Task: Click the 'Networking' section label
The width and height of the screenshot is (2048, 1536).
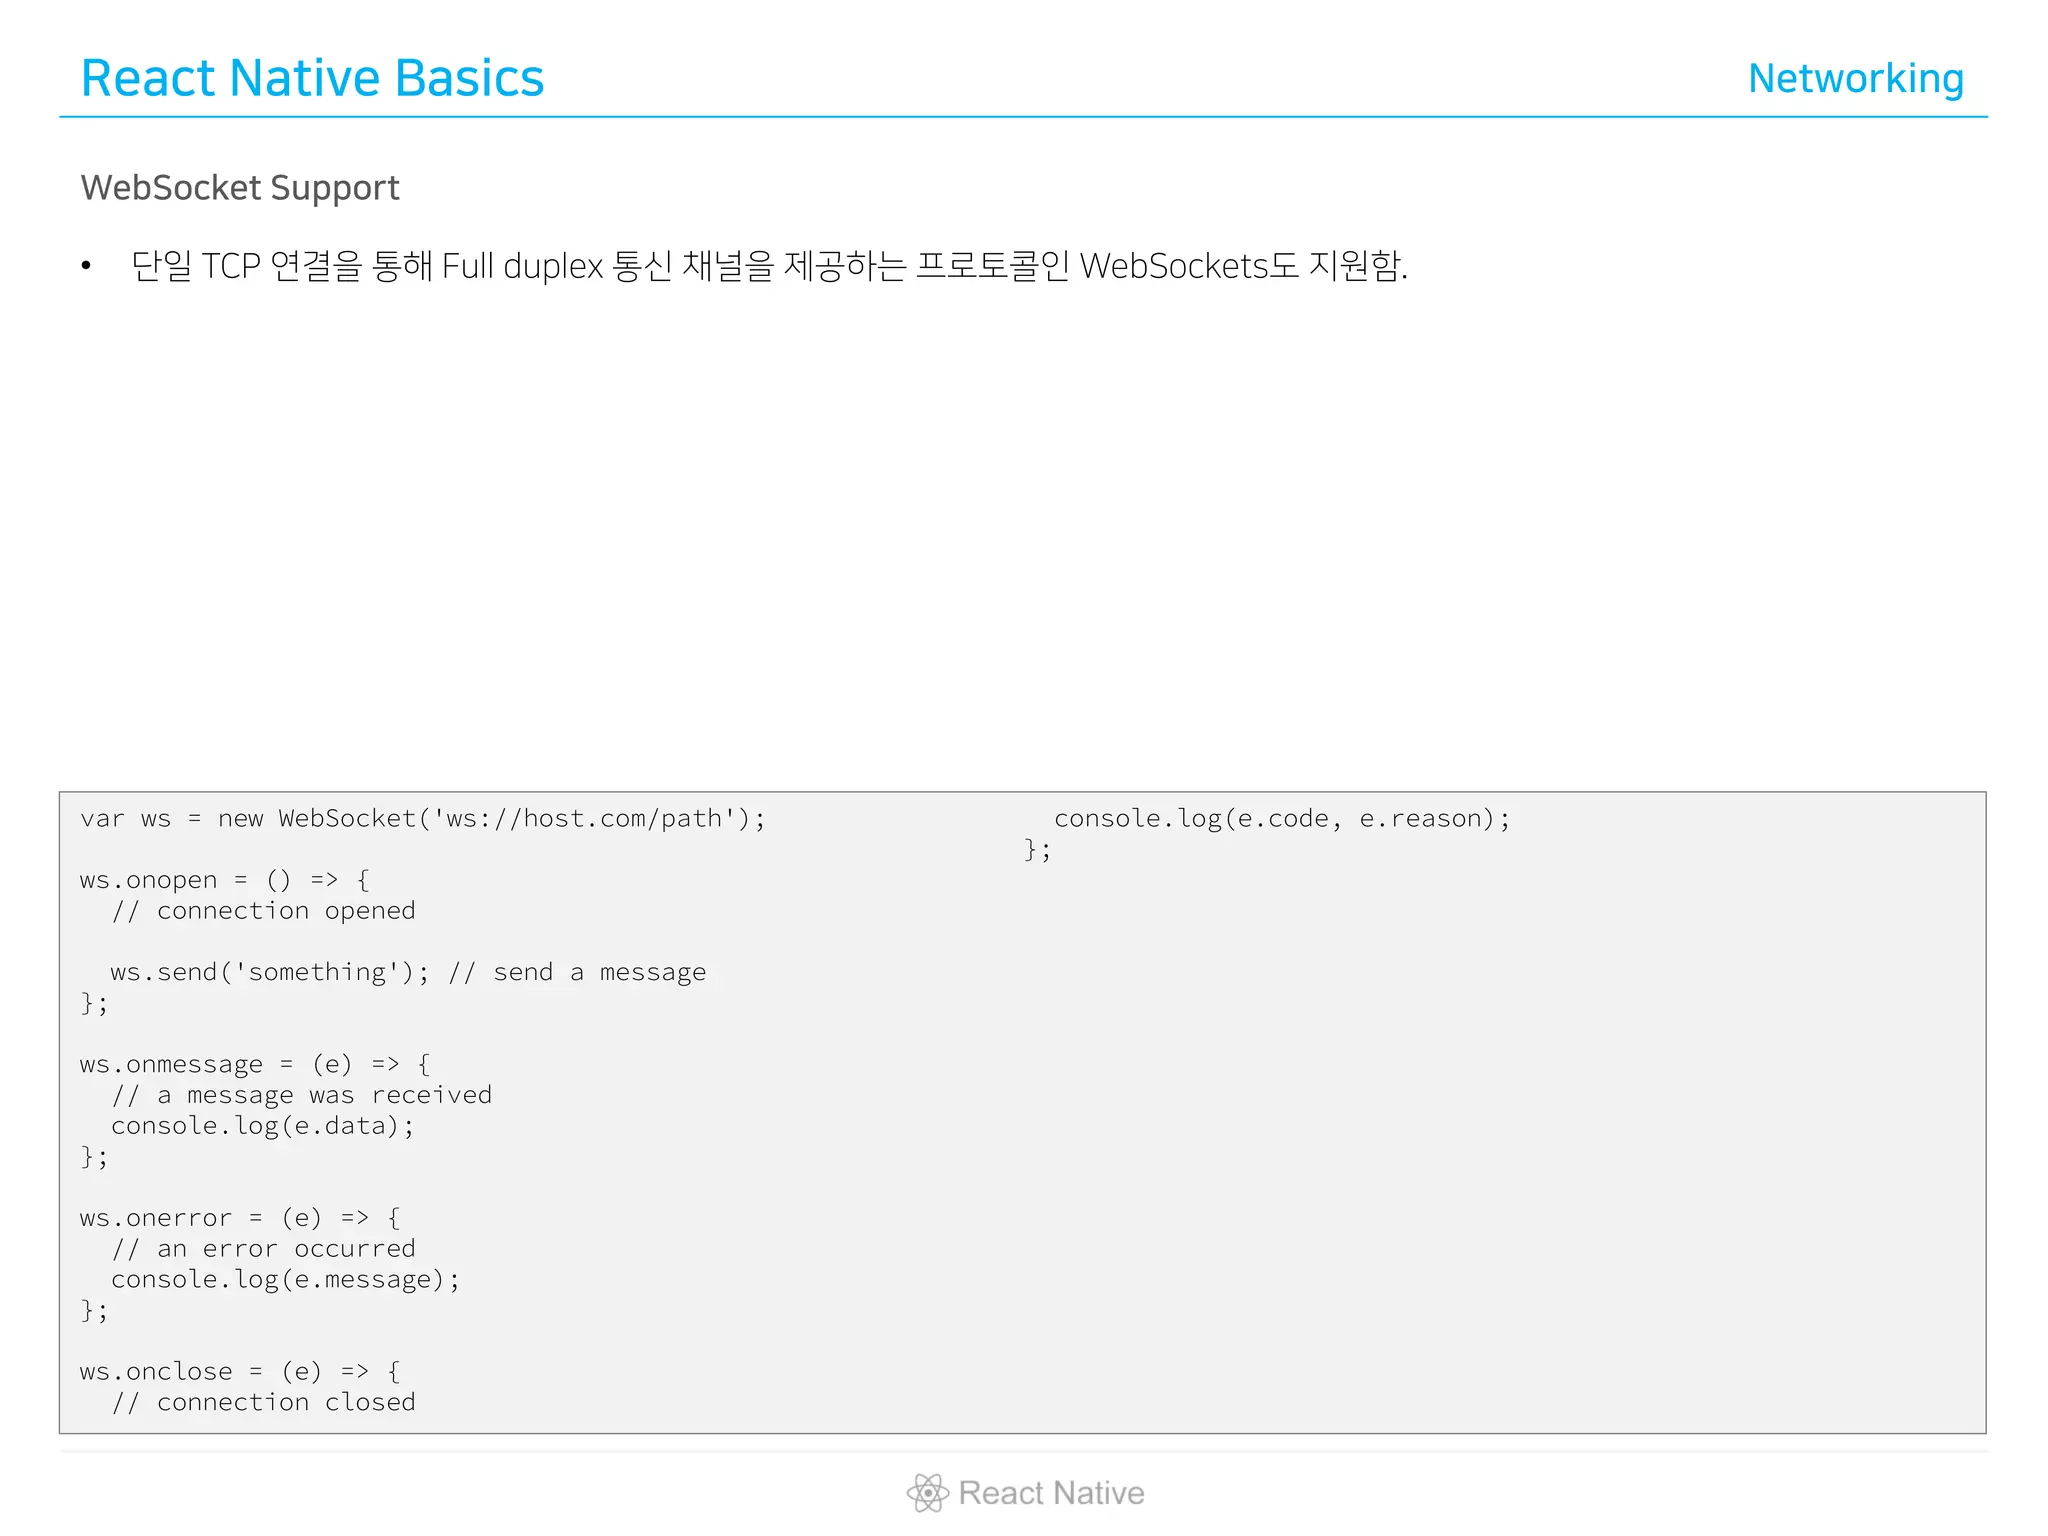Action: pyautogui.click(x=1856, y=78)
